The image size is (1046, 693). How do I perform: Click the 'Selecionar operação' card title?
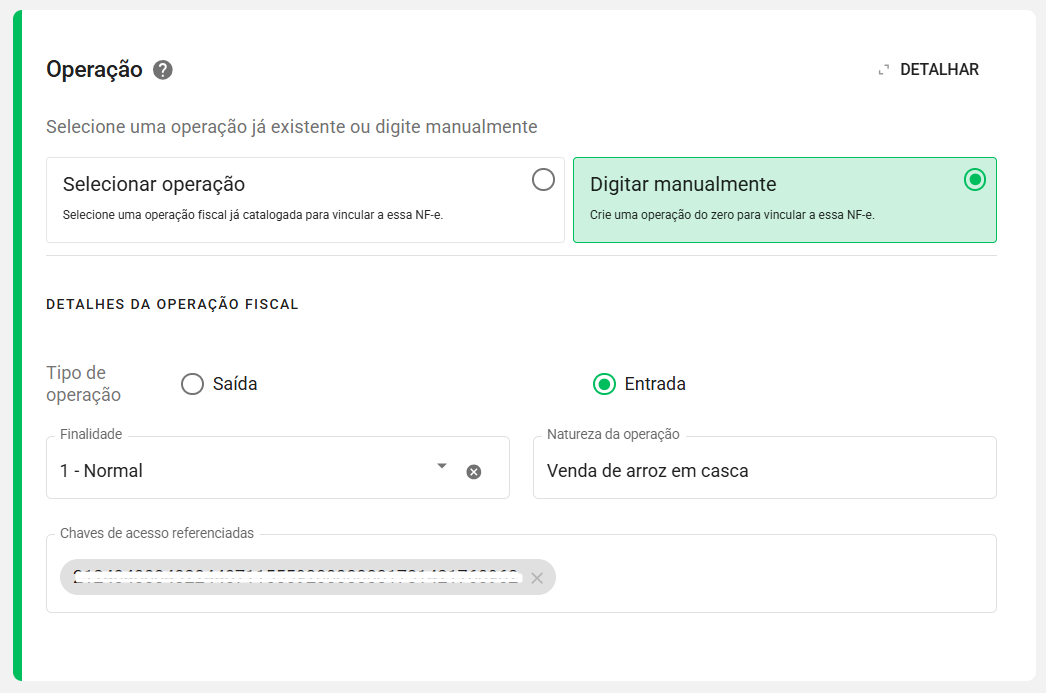coord(154,185)
